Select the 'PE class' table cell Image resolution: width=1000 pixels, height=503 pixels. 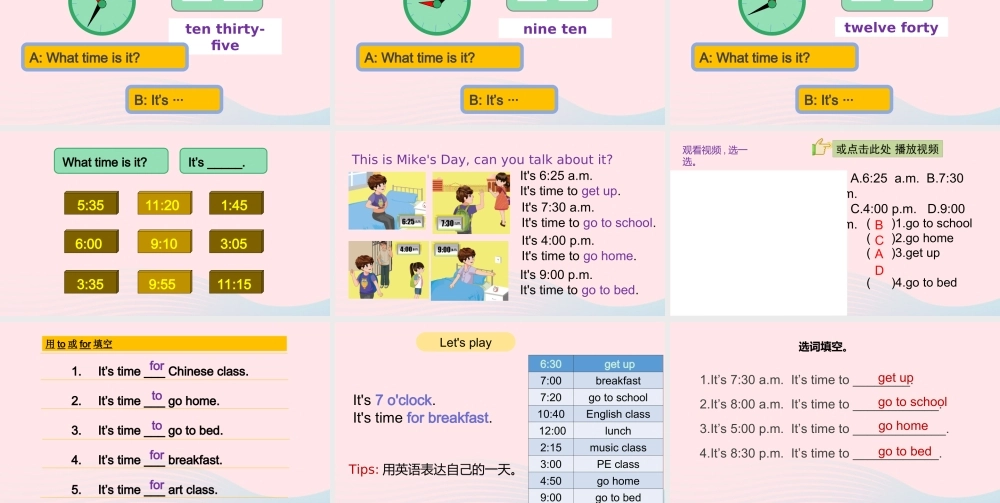pos(618,464)
